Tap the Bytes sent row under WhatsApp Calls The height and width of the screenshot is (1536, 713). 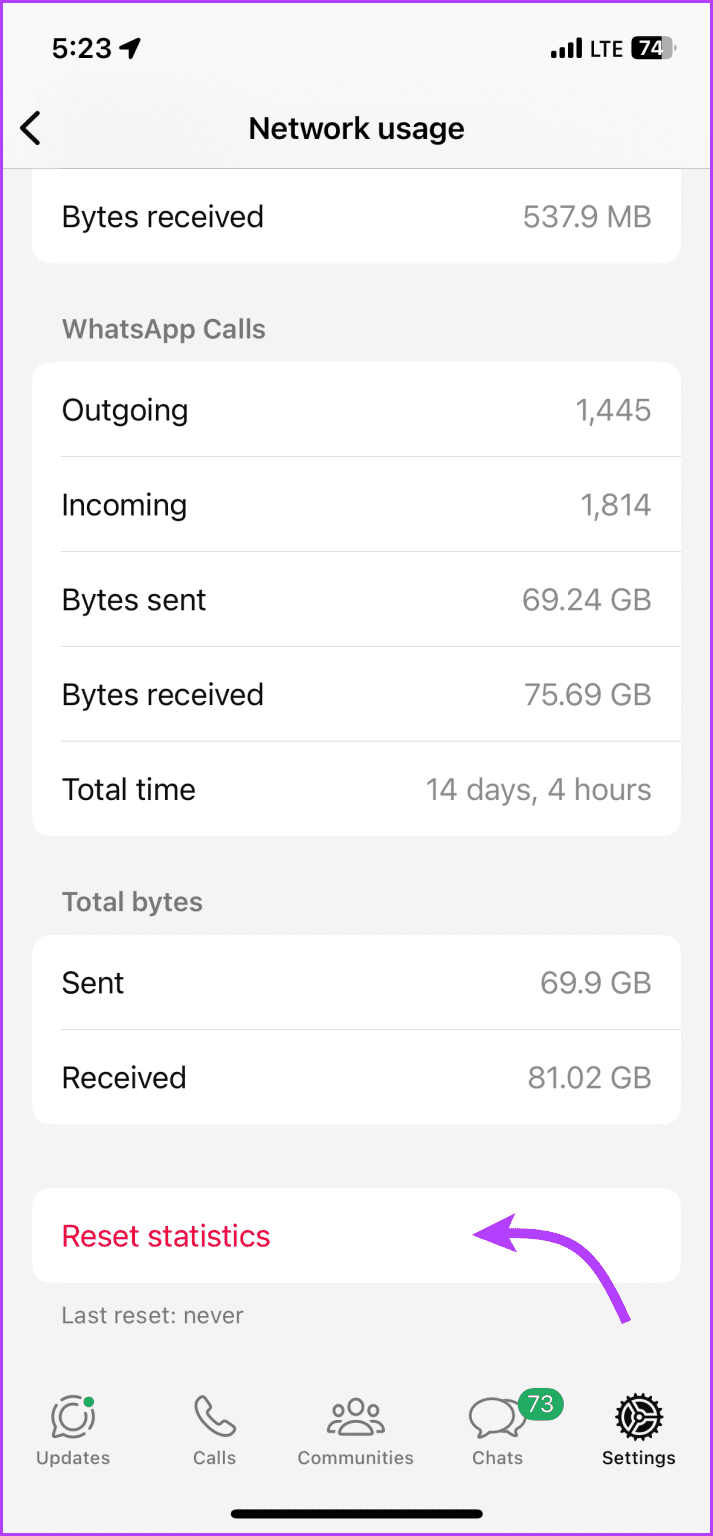point(356,599)
